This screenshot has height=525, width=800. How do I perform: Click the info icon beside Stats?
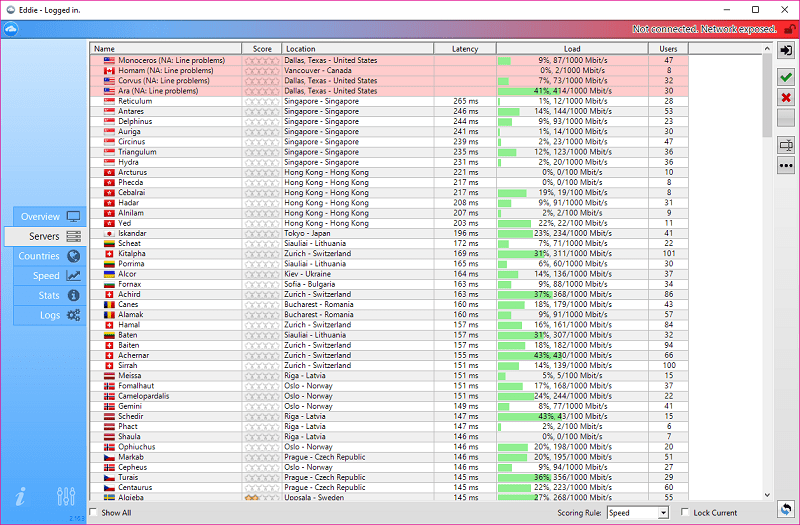click(x=73, y=295)
